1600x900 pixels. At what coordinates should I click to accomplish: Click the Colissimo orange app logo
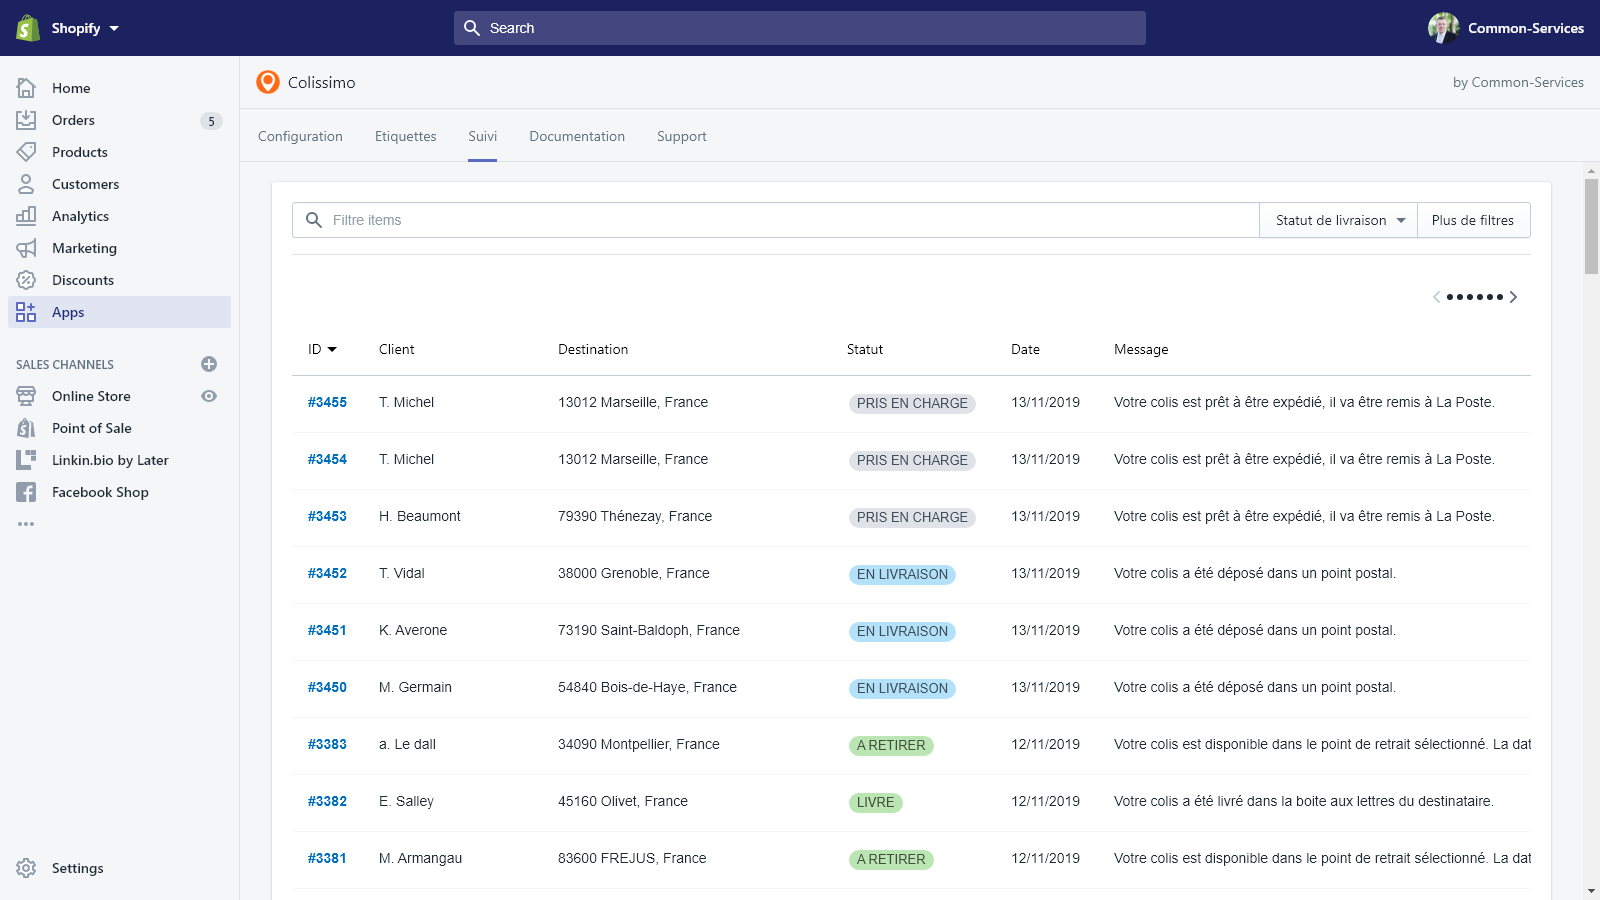click(x=268, y=82)
